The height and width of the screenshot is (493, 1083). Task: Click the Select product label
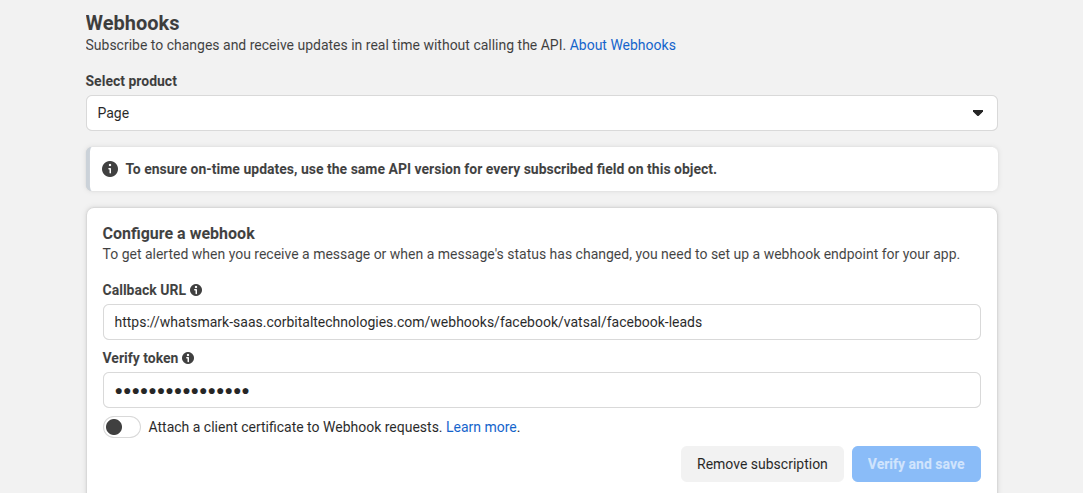(131, 81)
